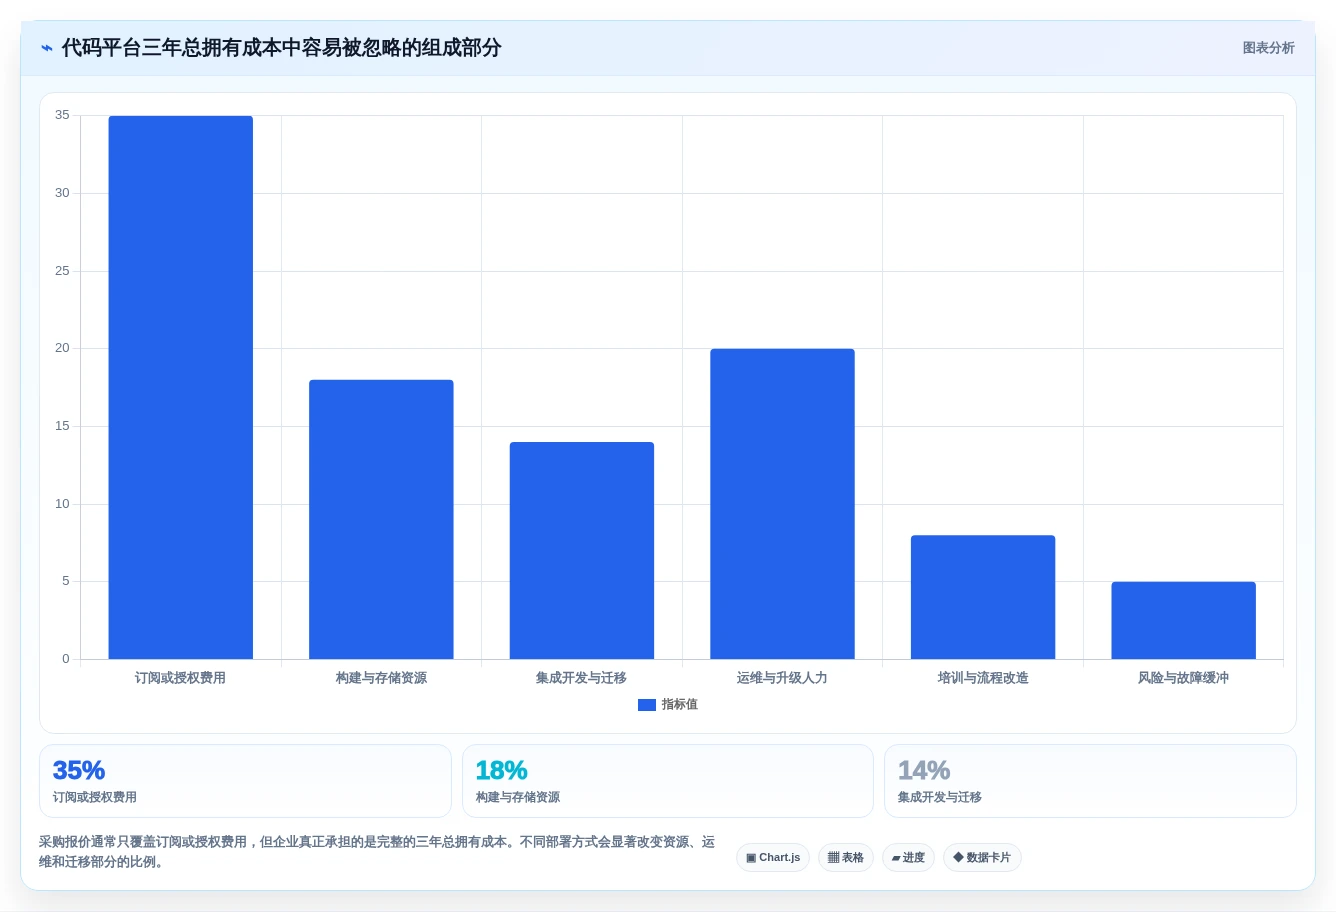Screen dimensions: 1336x912
Task: Click the 指标值 legend label
Action: click(x=680, y=705)
